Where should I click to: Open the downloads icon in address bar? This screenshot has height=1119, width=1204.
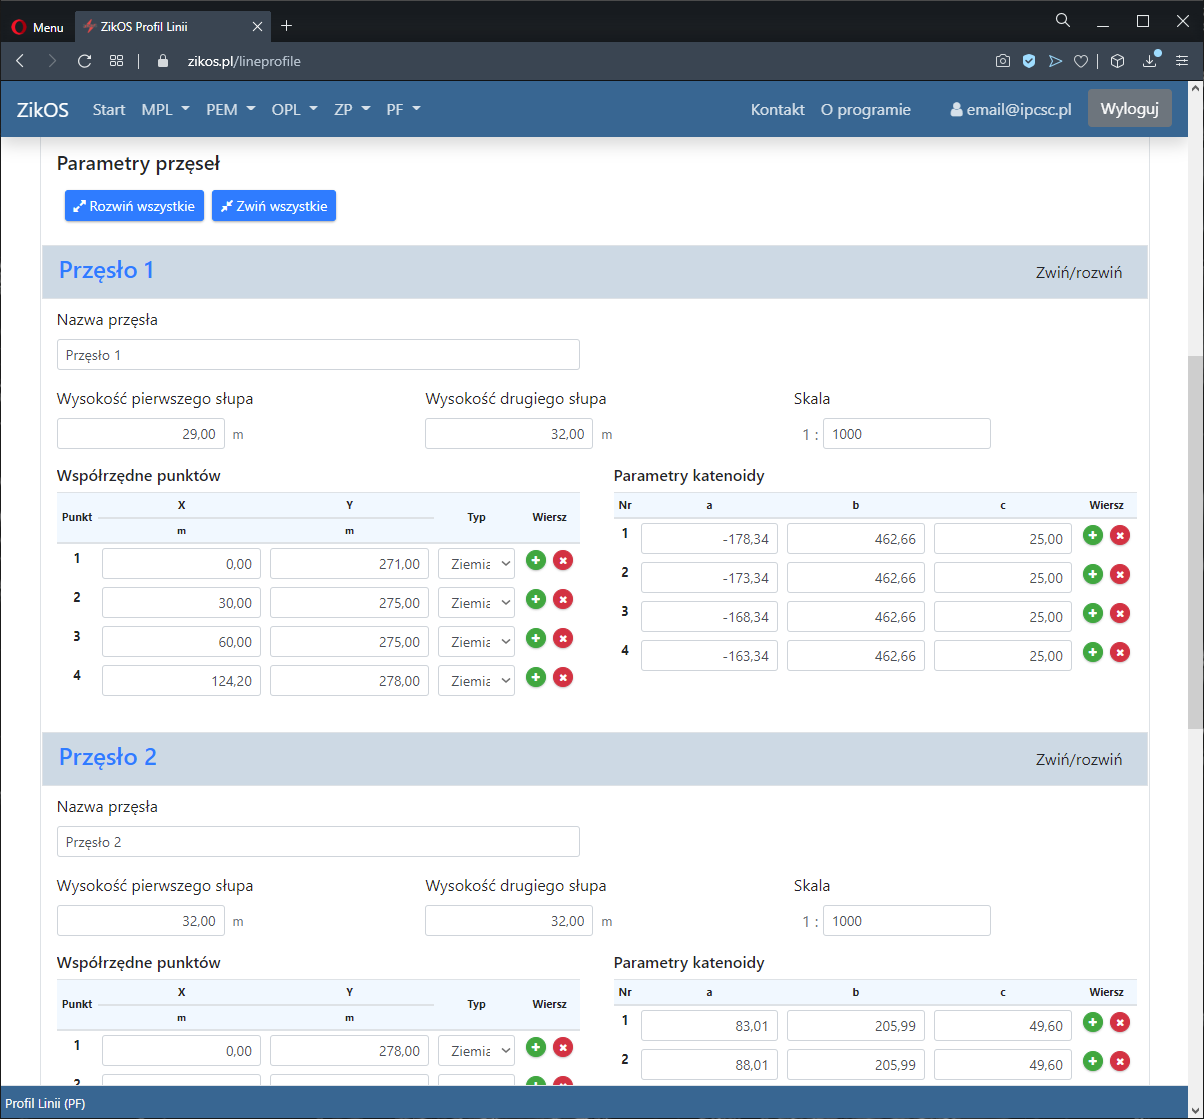[1151, 60]
